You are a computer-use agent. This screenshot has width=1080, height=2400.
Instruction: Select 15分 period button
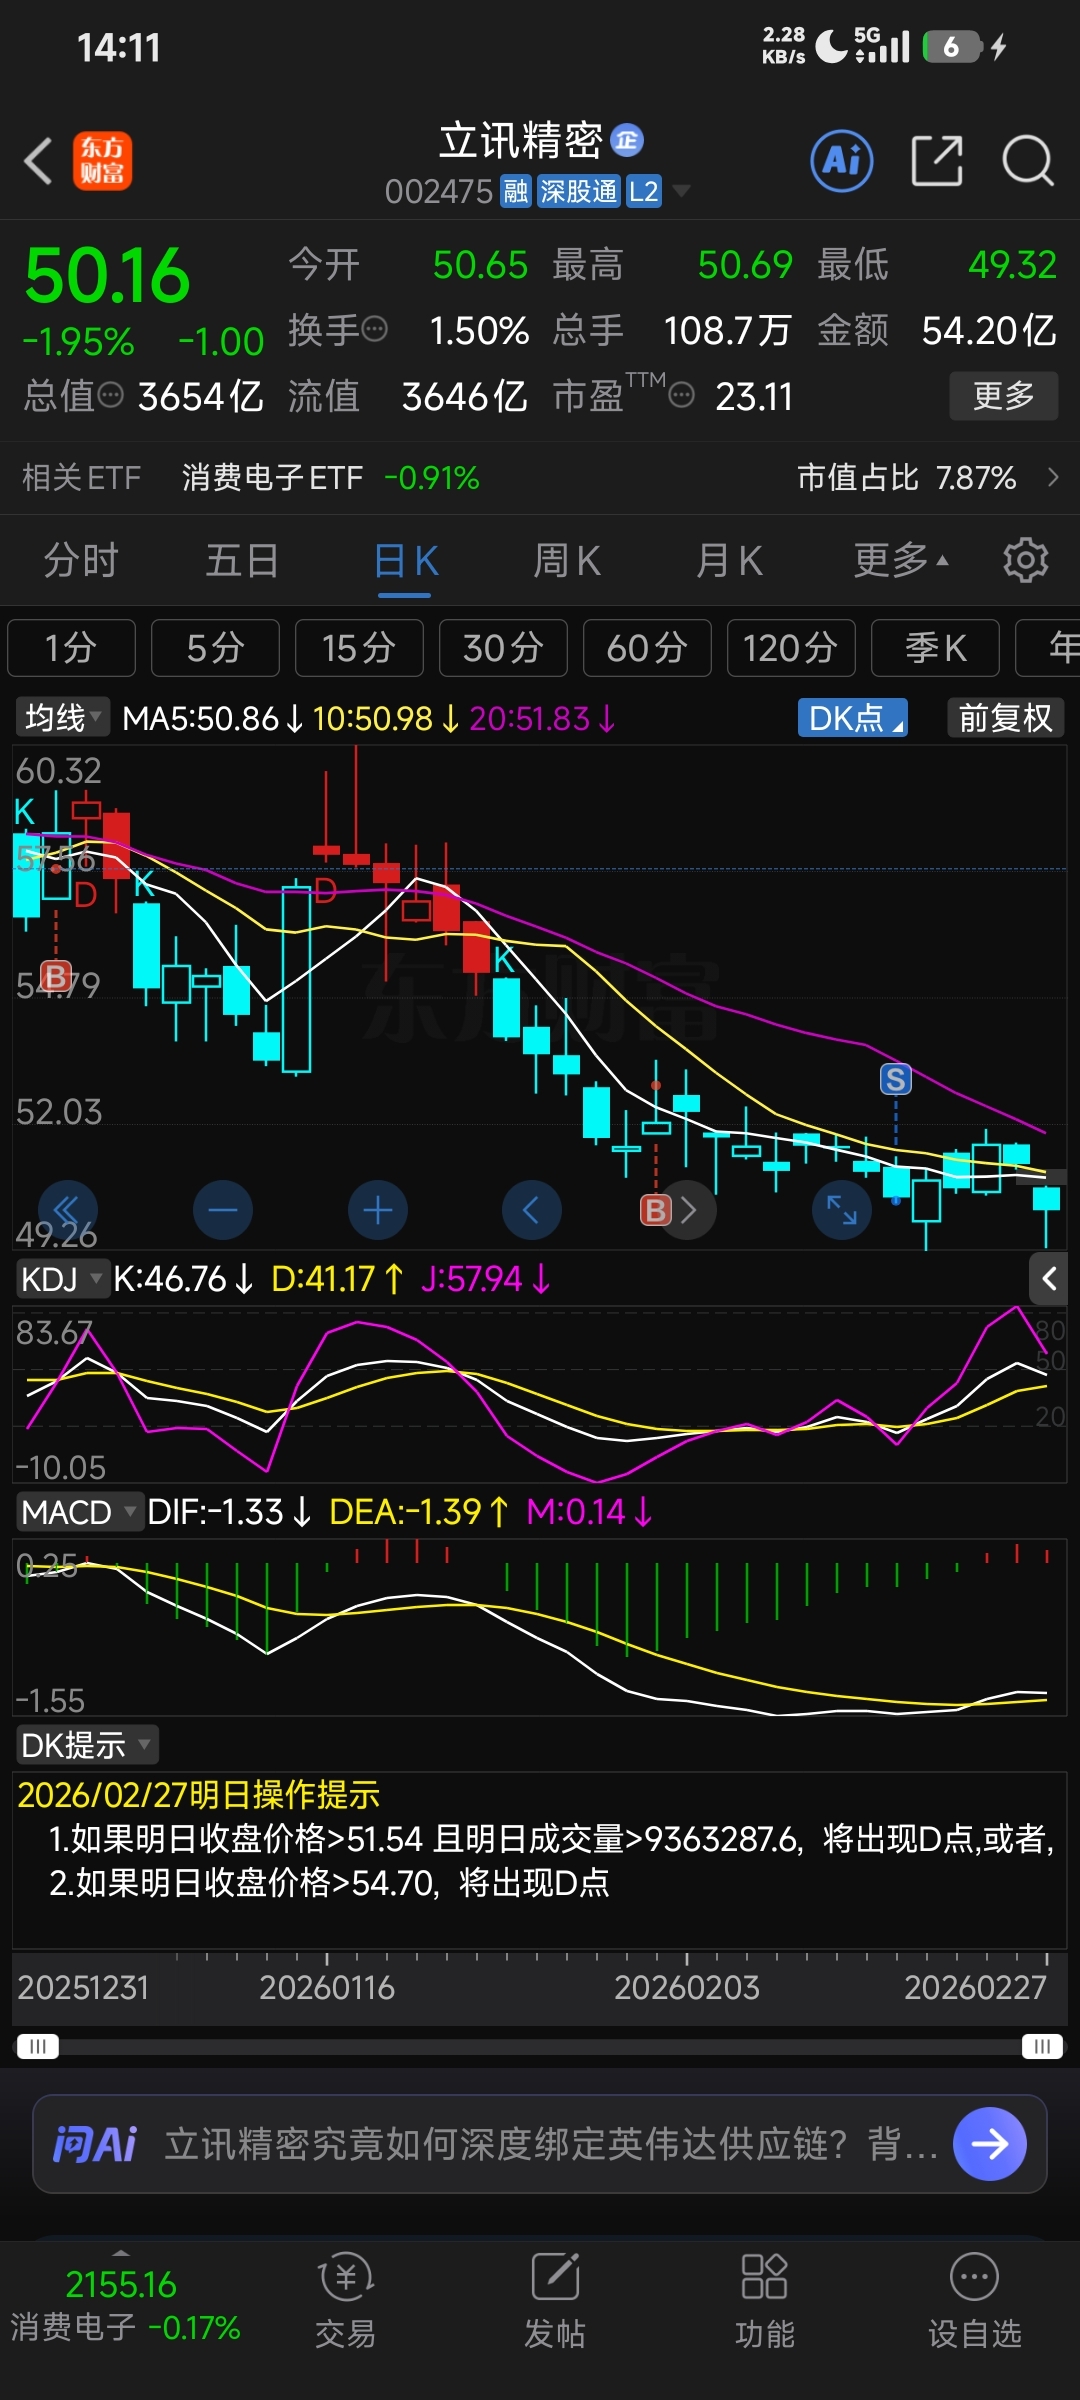[359, 648]
